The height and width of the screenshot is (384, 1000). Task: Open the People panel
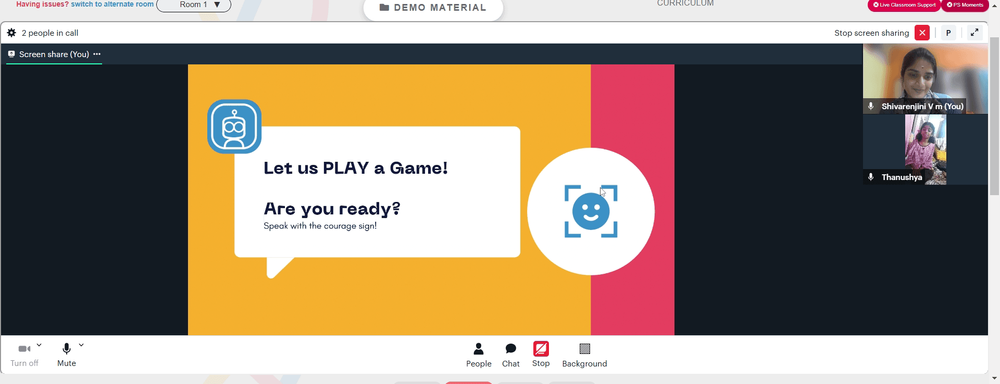coord(478,355)
